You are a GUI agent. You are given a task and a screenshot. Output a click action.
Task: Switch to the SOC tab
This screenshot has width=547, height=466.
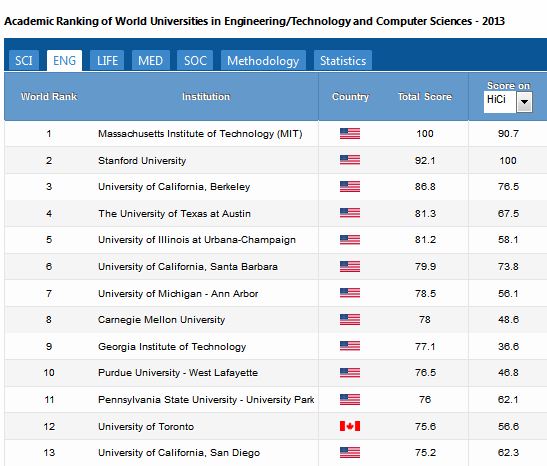195,61
